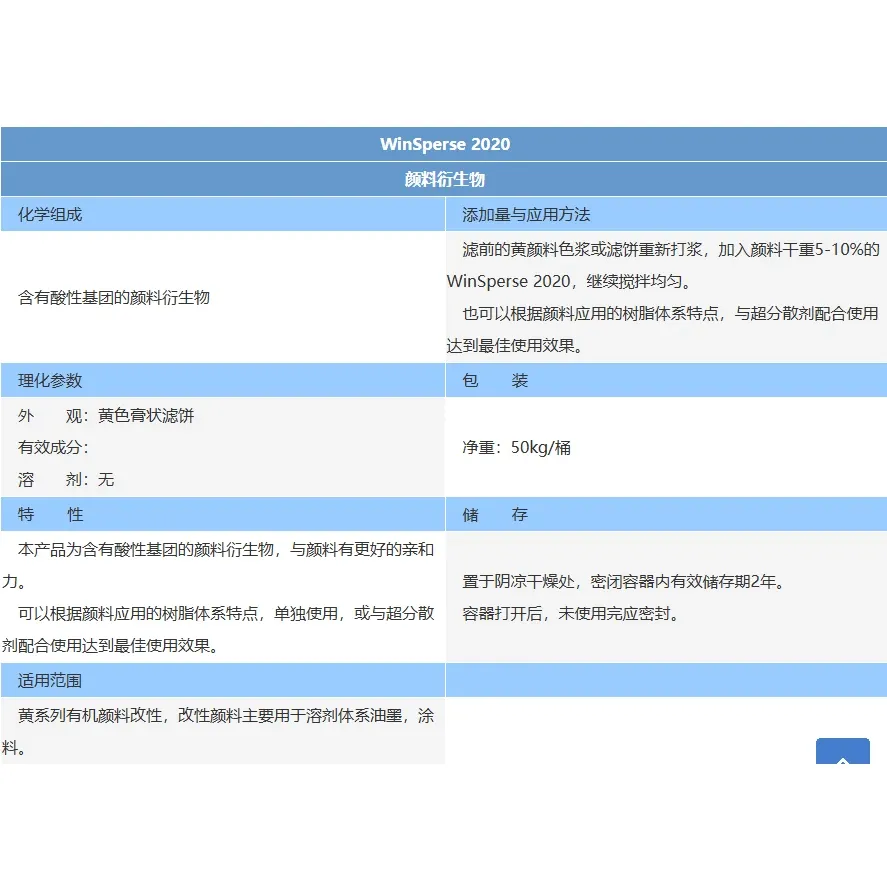887x887 pixels.
Task: Click the blue back-to-top arrow button
Action: tap(842, 751)
